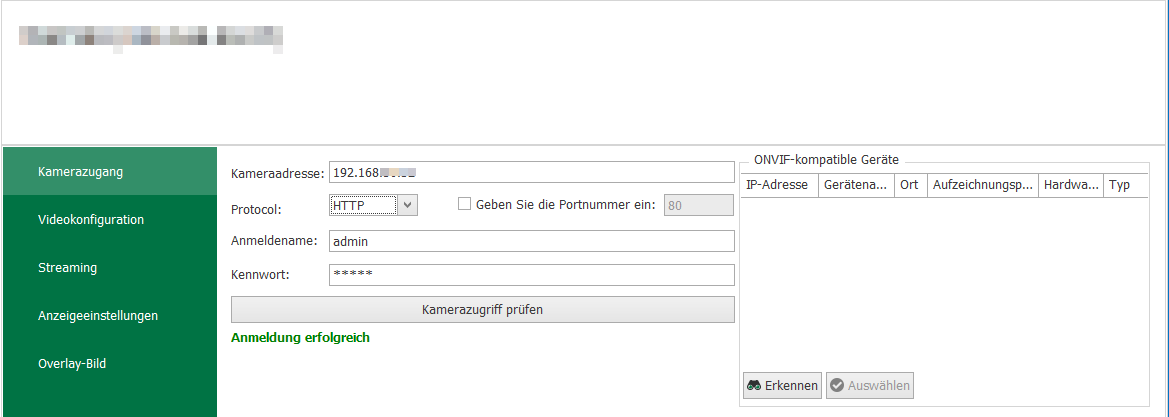Switch to the Videokonfiguration tab
This screenshot has height=417, width=1169.
point(109,219)
